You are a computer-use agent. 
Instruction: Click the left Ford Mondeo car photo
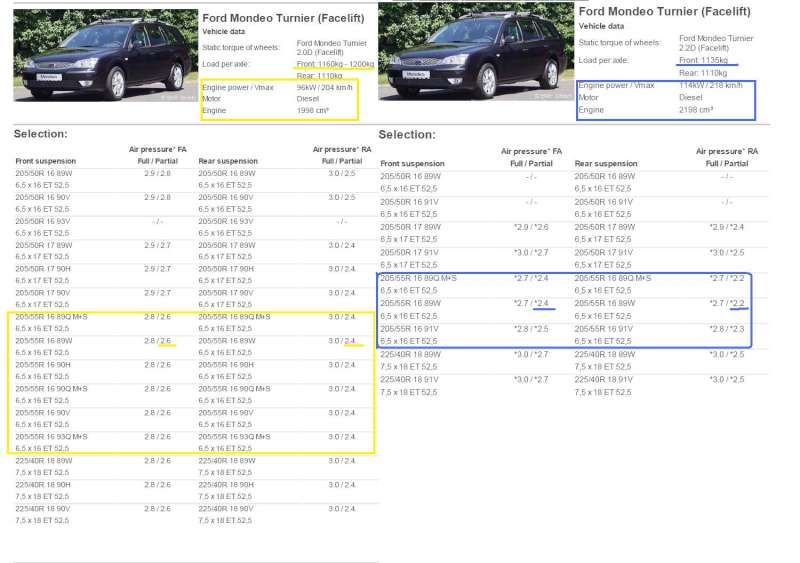(x=100, y=55)
